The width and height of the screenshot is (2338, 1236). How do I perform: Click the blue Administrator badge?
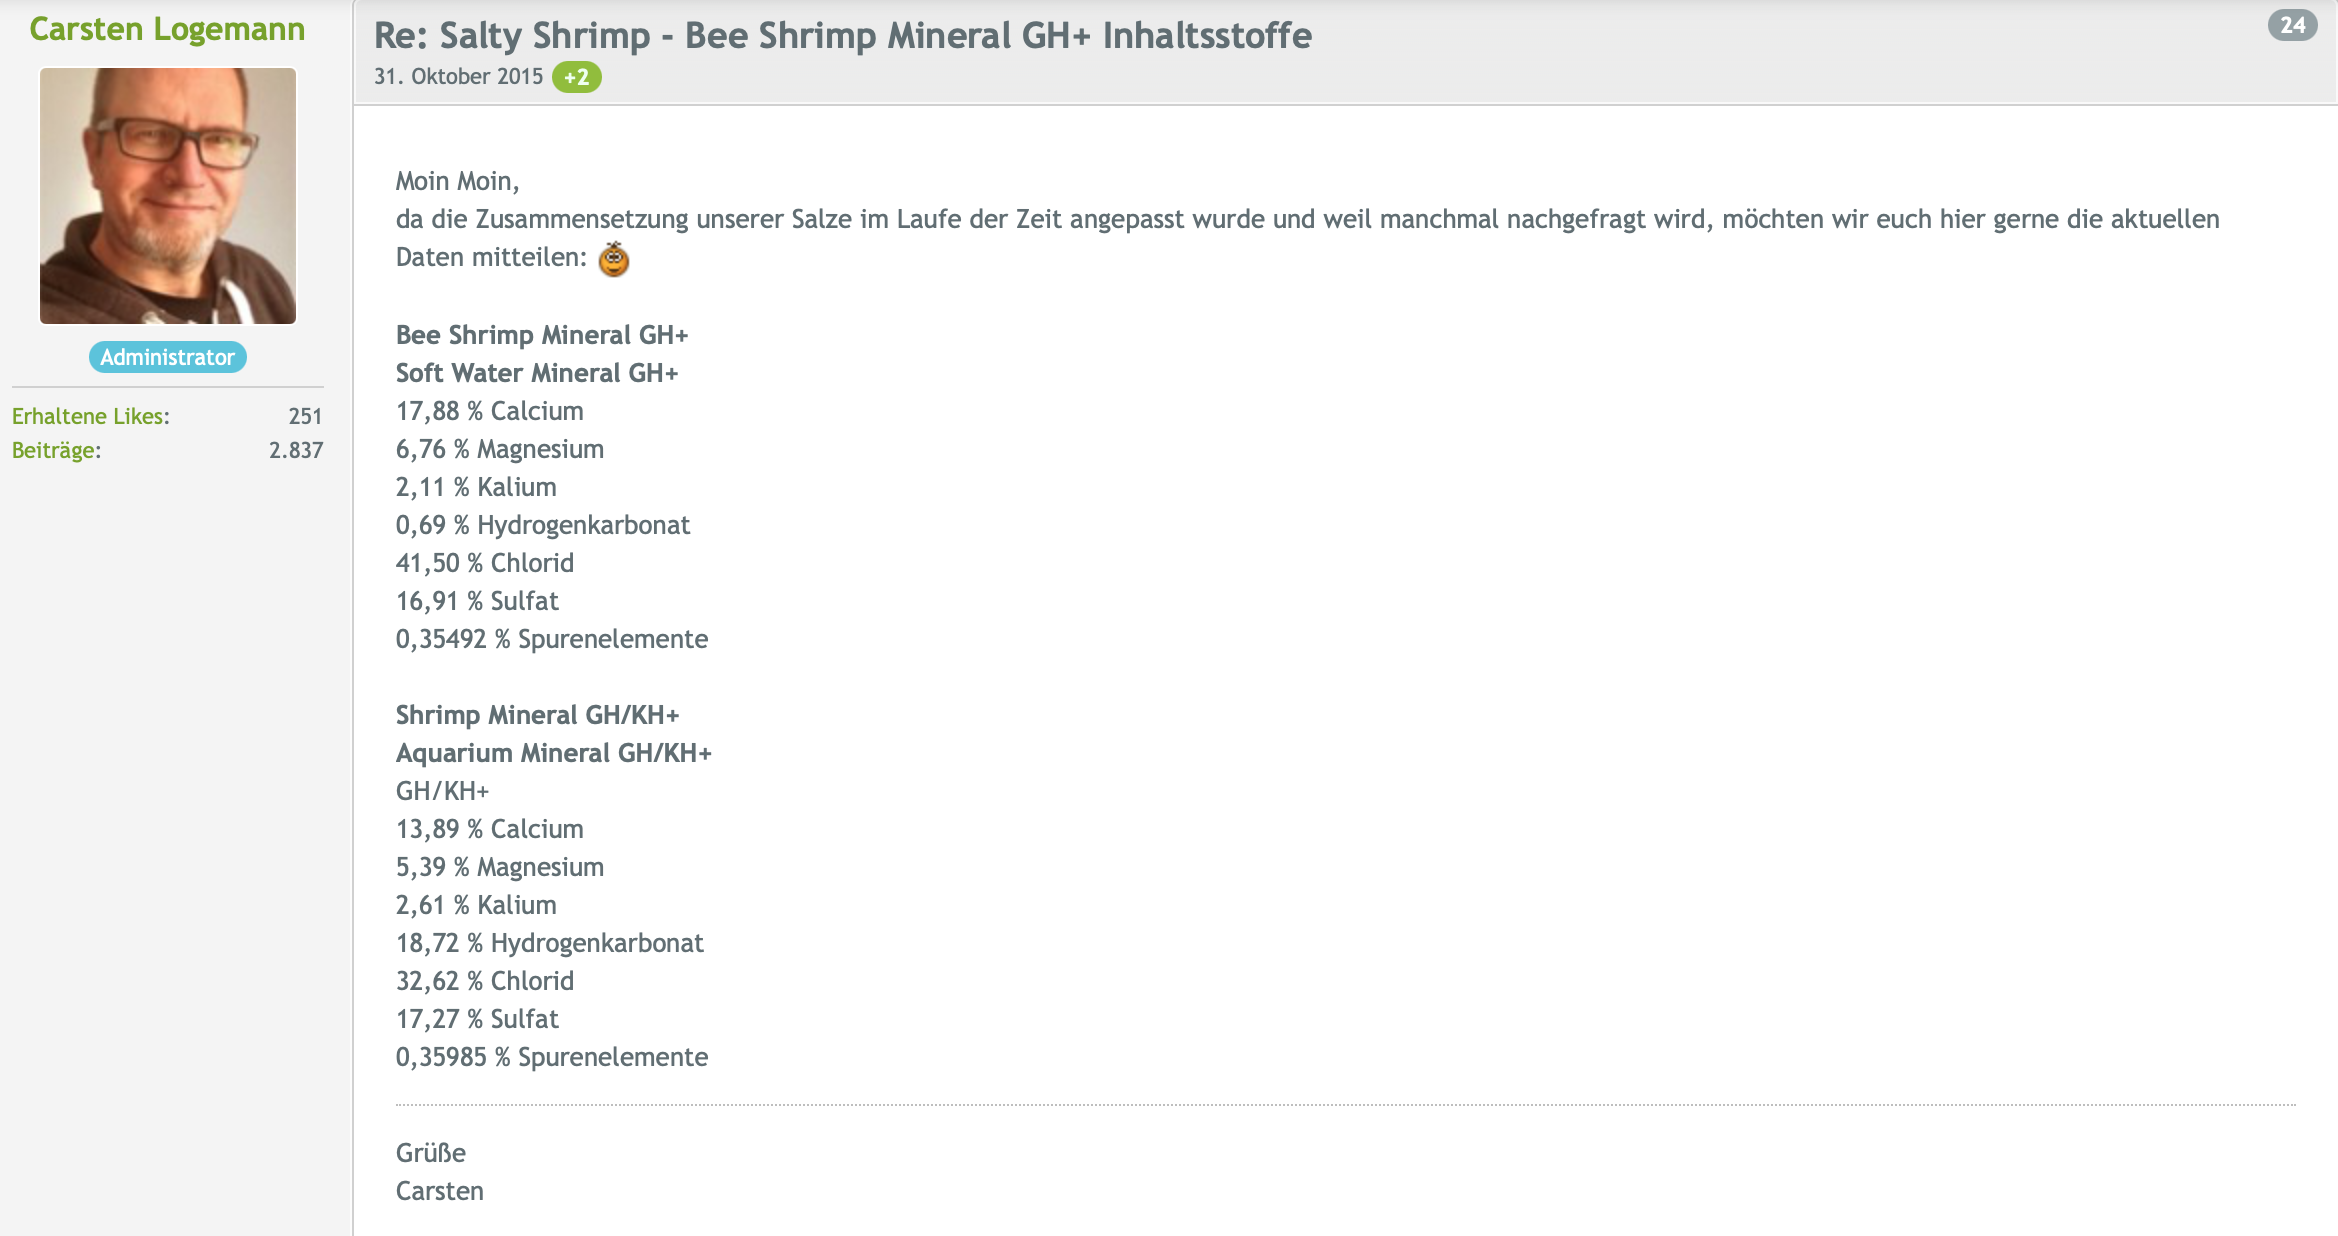pyautogui.click(x=168, y=357)
